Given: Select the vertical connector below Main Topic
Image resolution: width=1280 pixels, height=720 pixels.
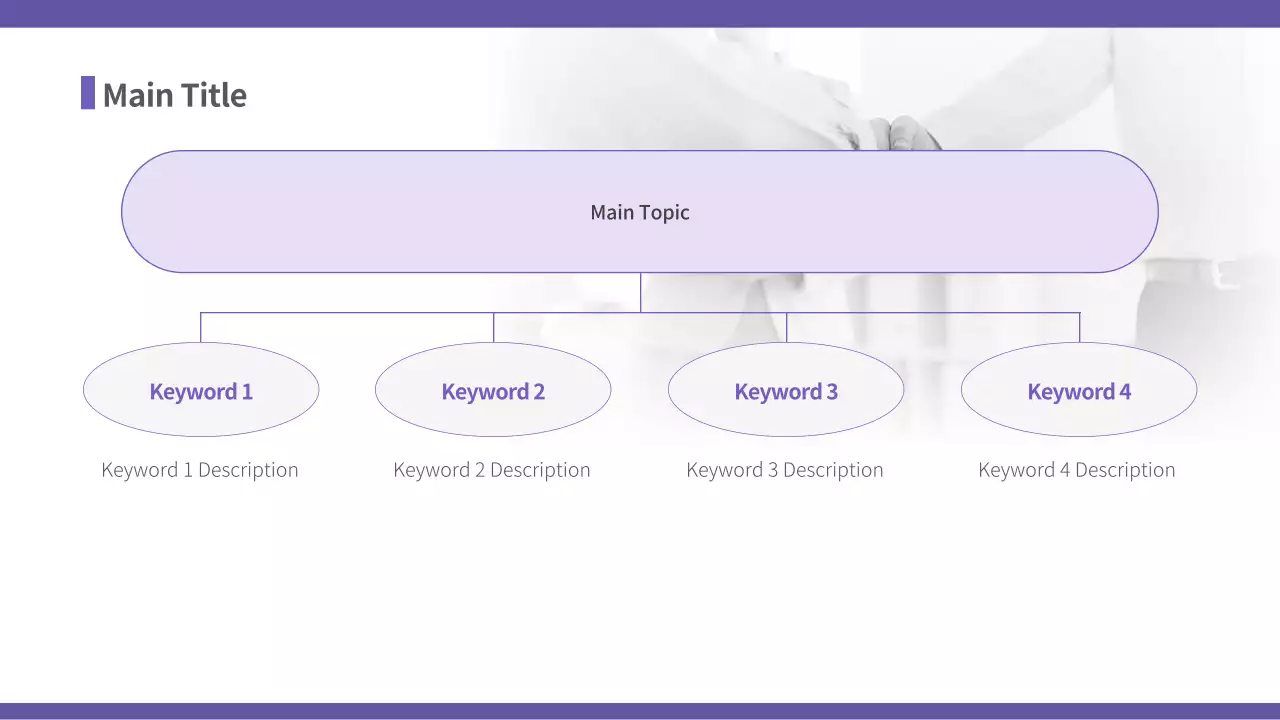Looking at the screenshot, I should [640, 292].
